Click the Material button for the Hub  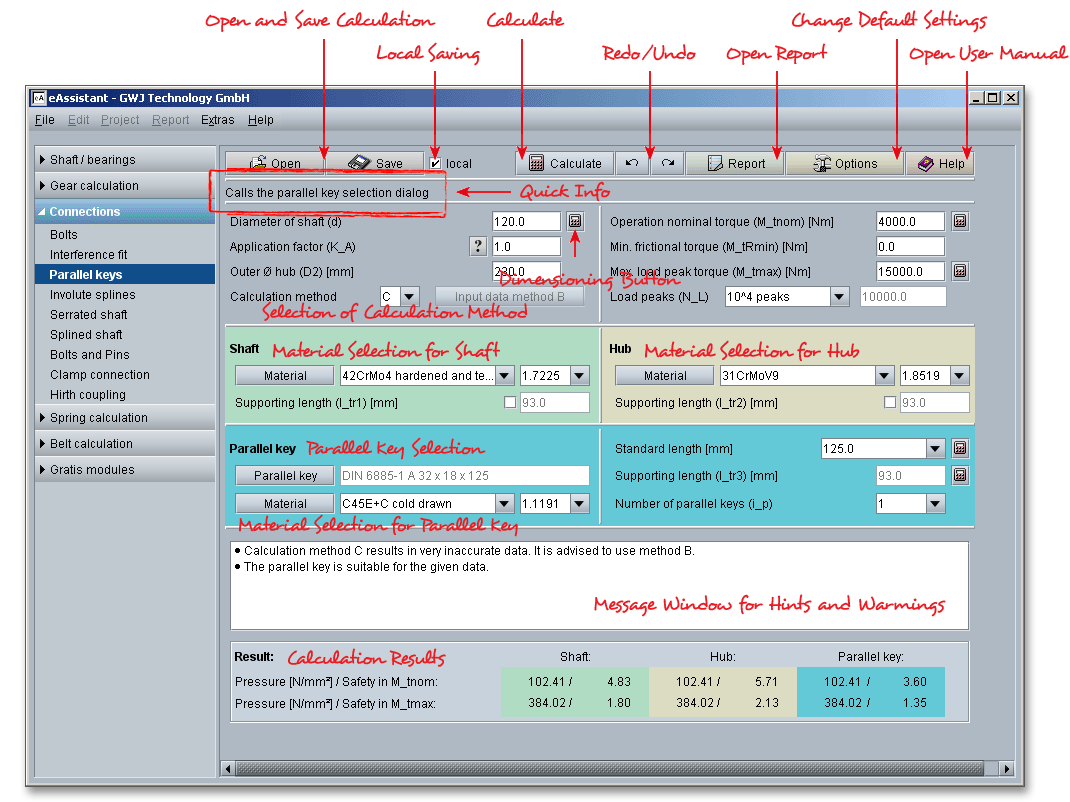pyautogui.click(x=664, y=375)
